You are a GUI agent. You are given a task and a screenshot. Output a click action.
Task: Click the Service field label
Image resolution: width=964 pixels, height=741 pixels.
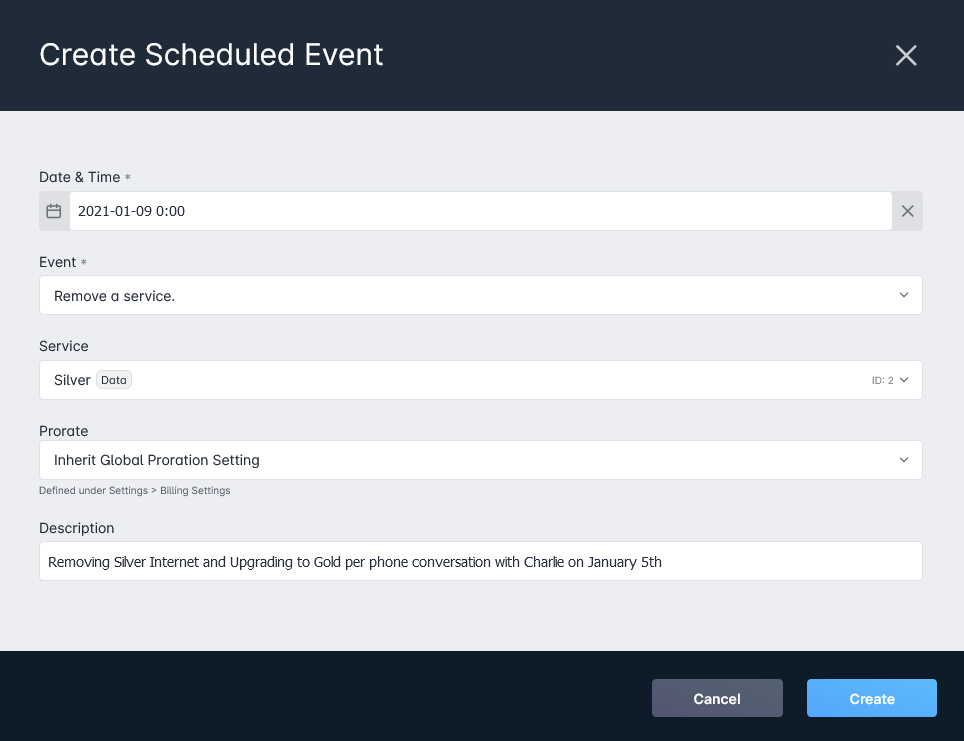click(x=64, y=346)
